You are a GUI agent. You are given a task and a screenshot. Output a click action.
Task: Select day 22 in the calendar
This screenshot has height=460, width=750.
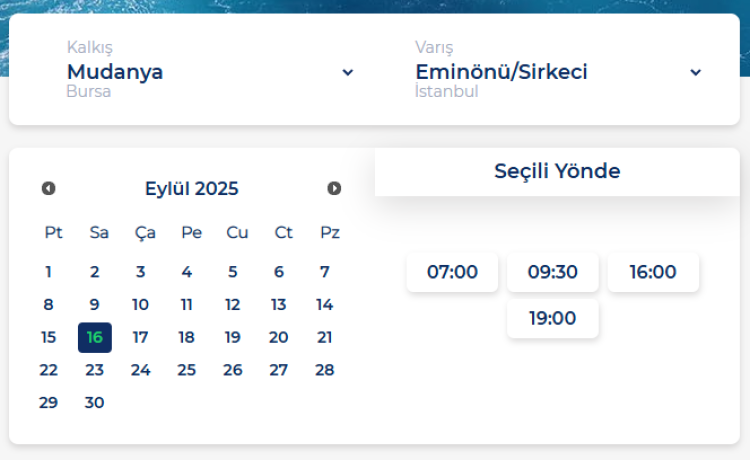[x=49, y=370]
